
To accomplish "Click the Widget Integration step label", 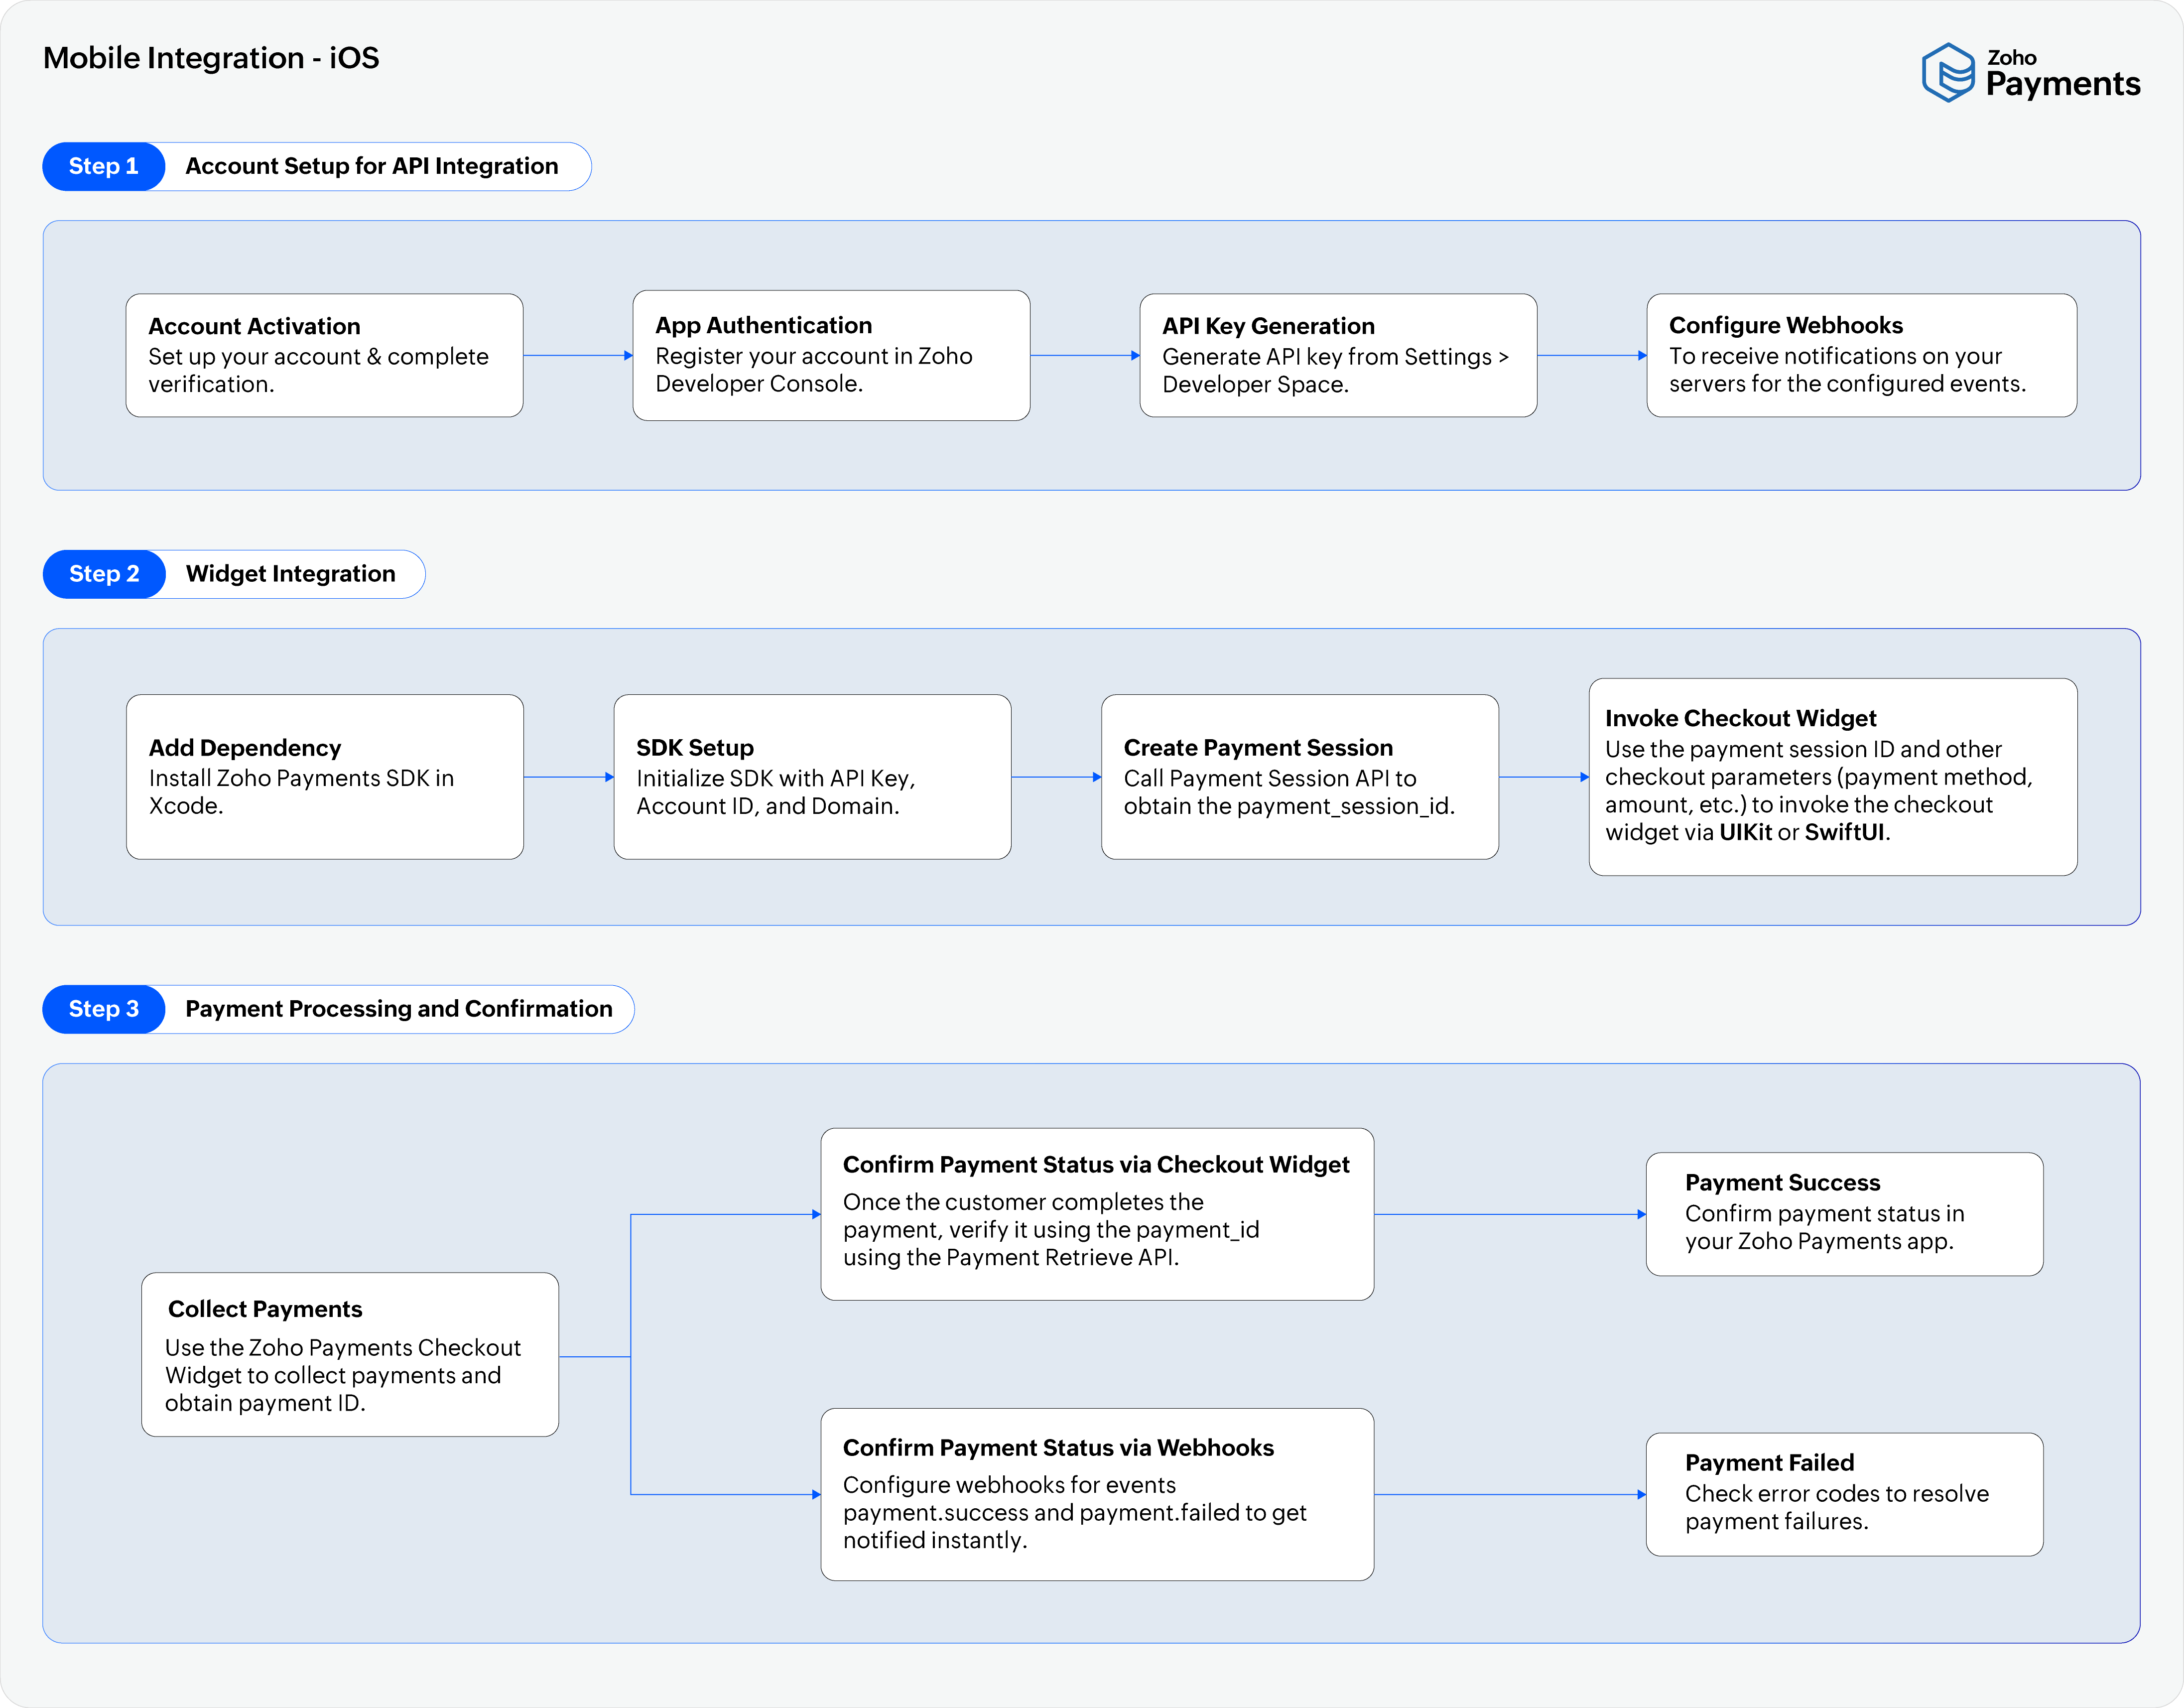I will [291, 574].
